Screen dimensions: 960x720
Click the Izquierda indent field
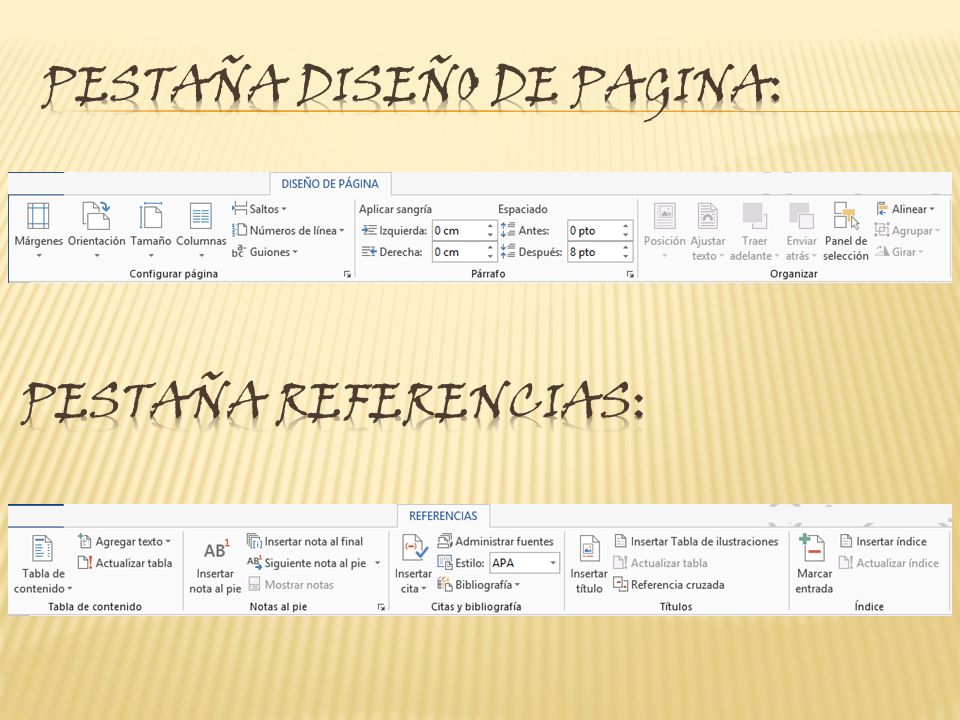pyautogui.click(x=459, y=230)
